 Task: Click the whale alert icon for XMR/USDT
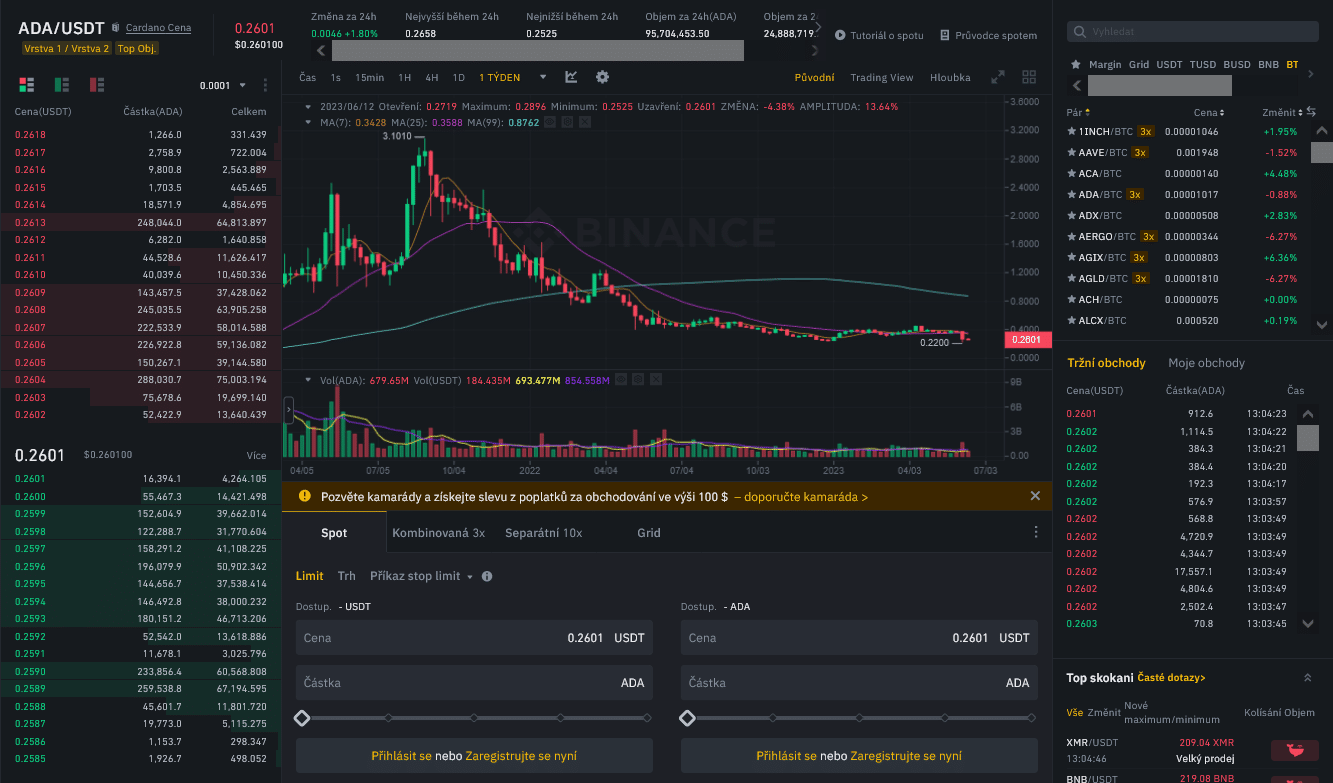click(1294, 751)
